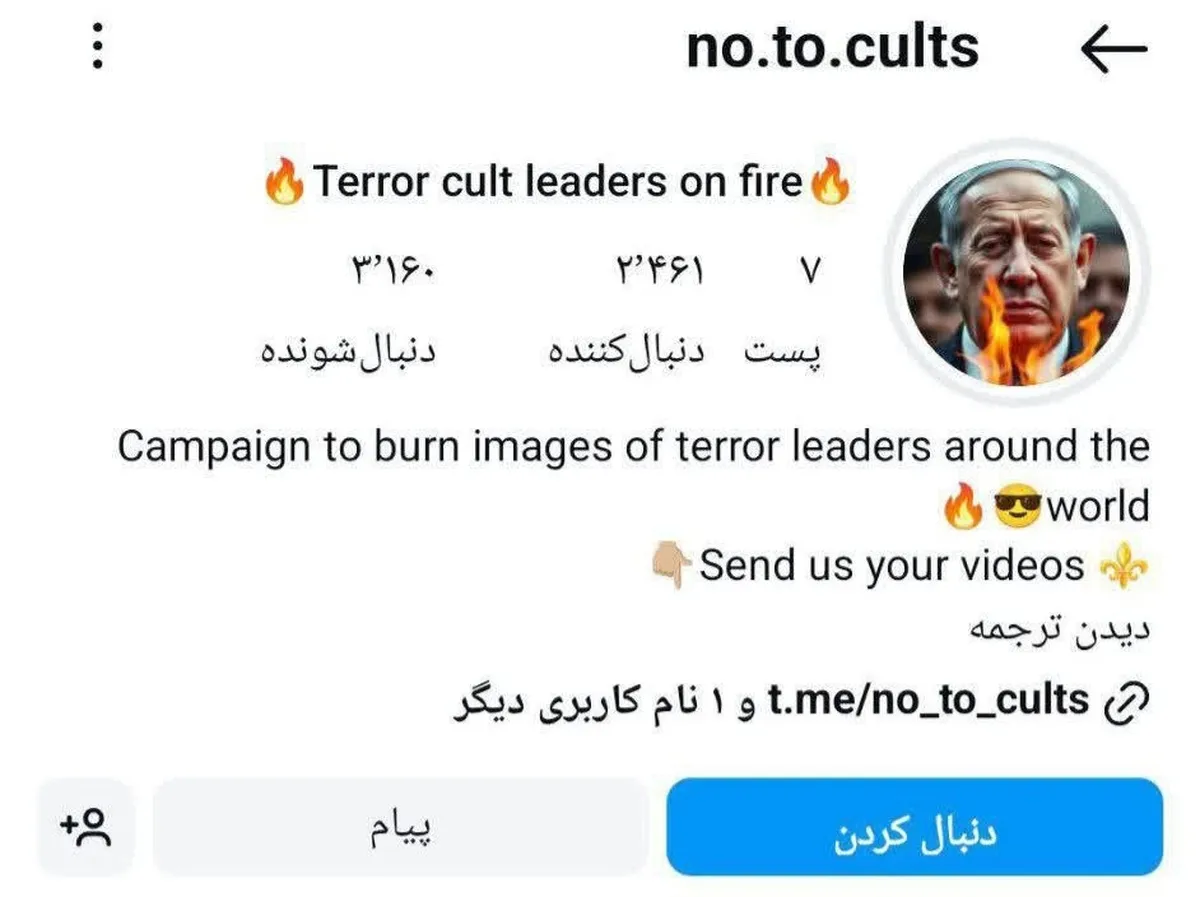The image size is (1200, 897).
Task: Click دیدن ترجمه to see translation
Action: tap(1060, 630)
